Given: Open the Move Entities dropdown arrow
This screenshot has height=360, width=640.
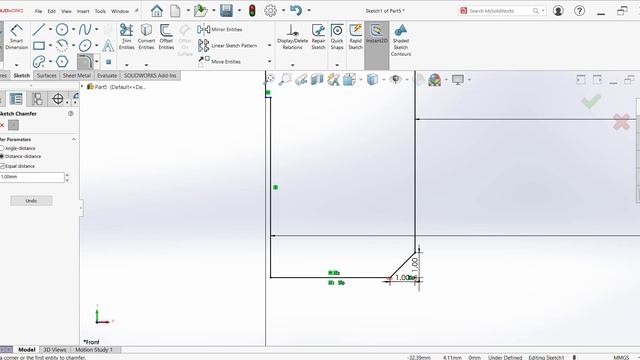Looking at the screenshot, I should tap(269, 61).
